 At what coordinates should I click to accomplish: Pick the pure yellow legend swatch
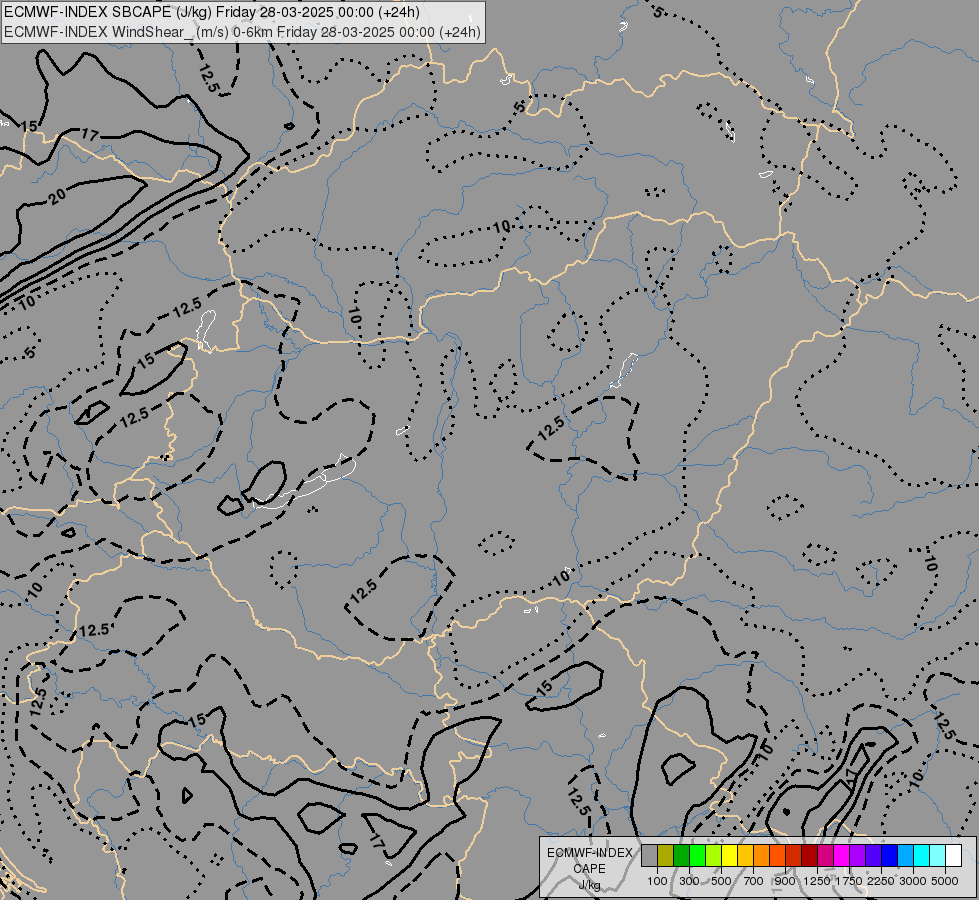[x=730, y=856]
